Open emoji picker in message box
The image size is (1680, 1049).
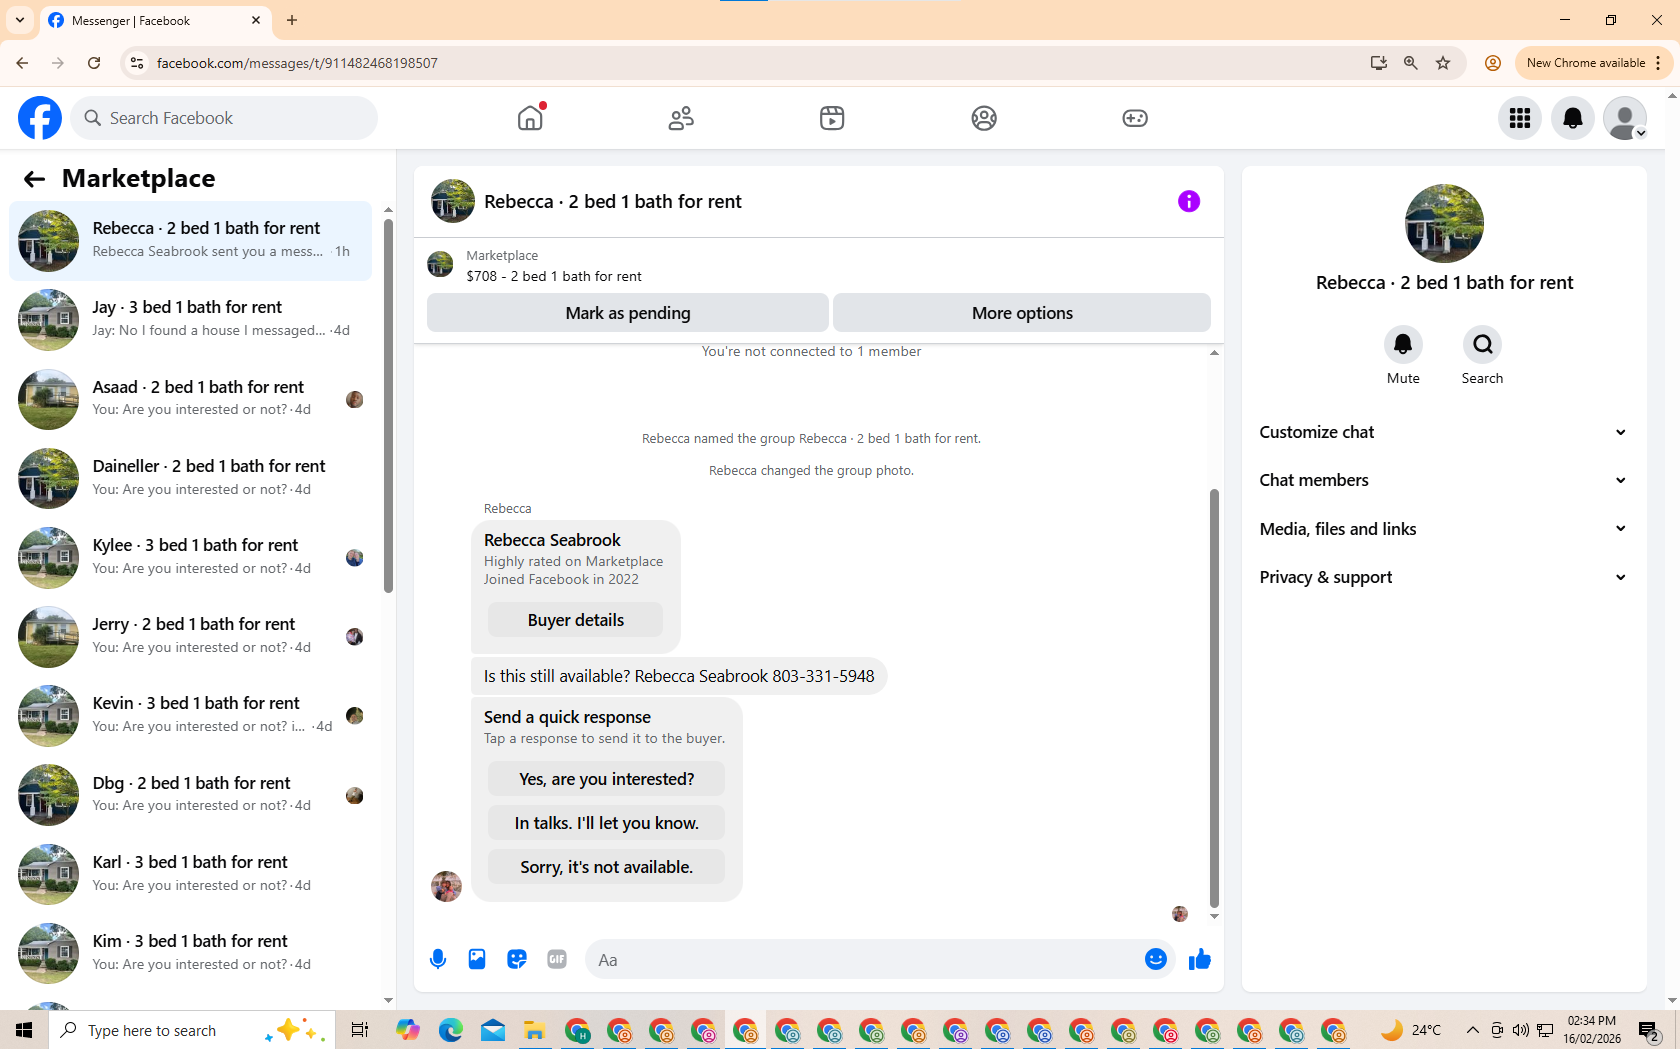[1156, 959]
